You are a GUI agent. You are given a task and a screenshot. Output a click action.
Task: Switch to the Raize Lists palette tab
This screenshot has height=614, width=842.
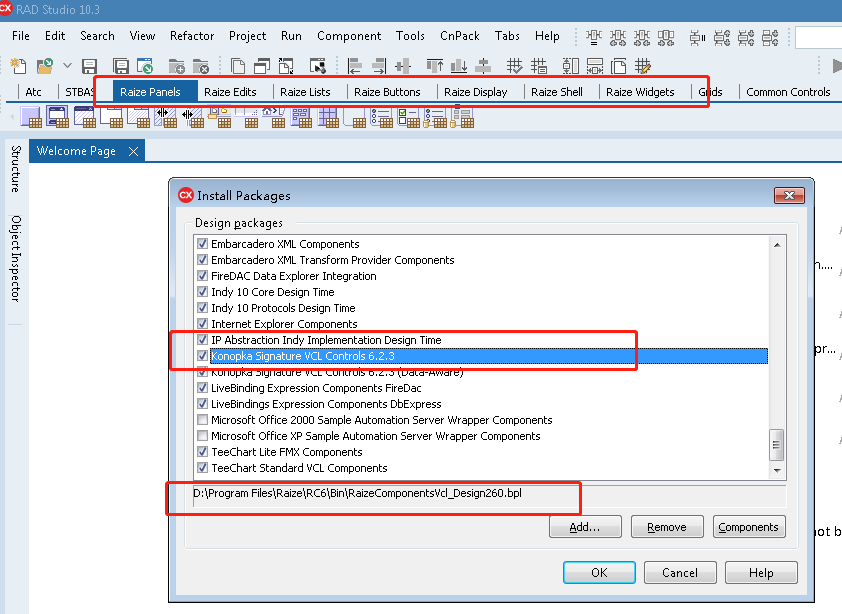(x=305, y=92)
